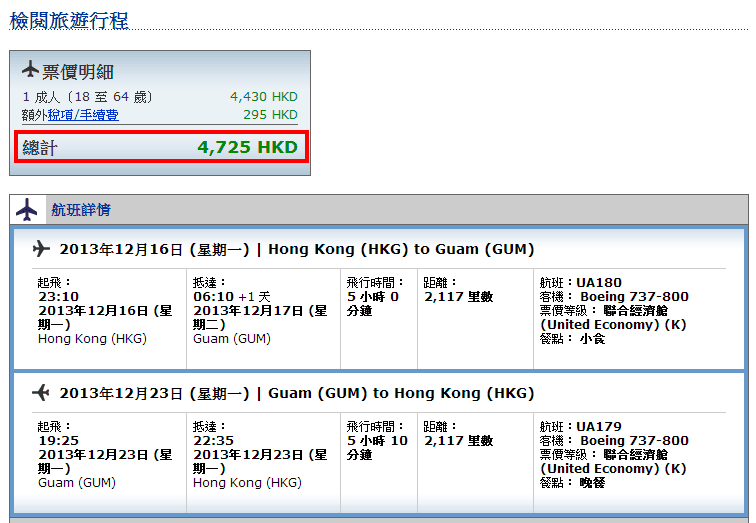
Task: Click the airplane icon next to 2013年12月23日 header
Action: click(41, 392)
